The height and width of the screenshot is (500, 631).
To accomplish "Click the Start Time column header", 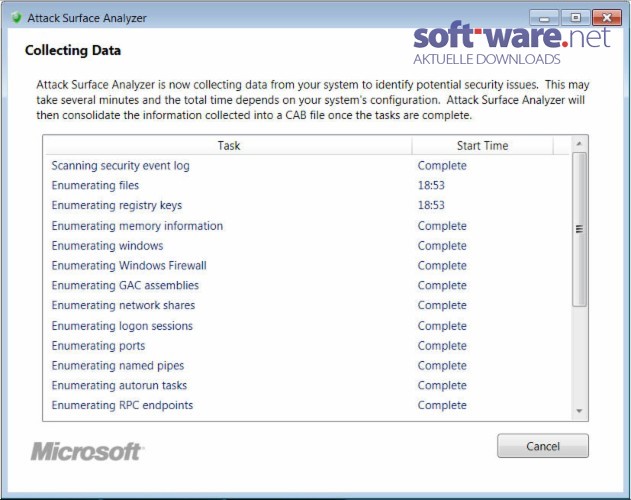I will pyautogui.click(x=482, y=145).
